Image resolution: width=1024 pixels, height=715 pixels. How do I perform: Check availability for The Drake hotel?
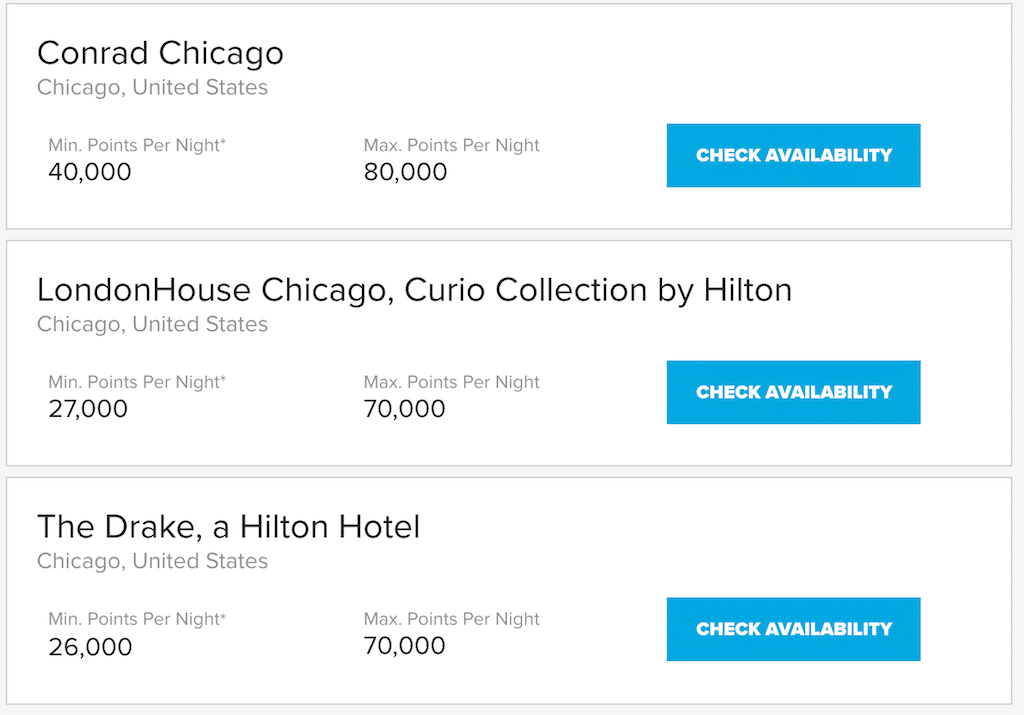793,629
